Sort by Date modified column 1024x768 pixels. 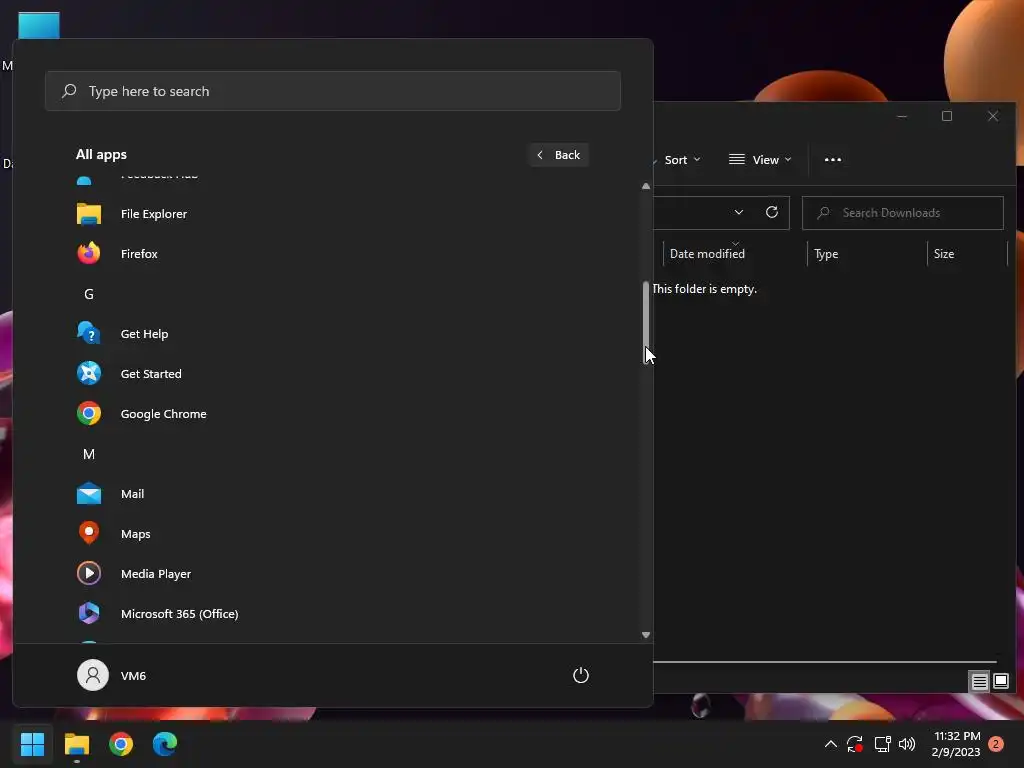[x=735, y=253]
